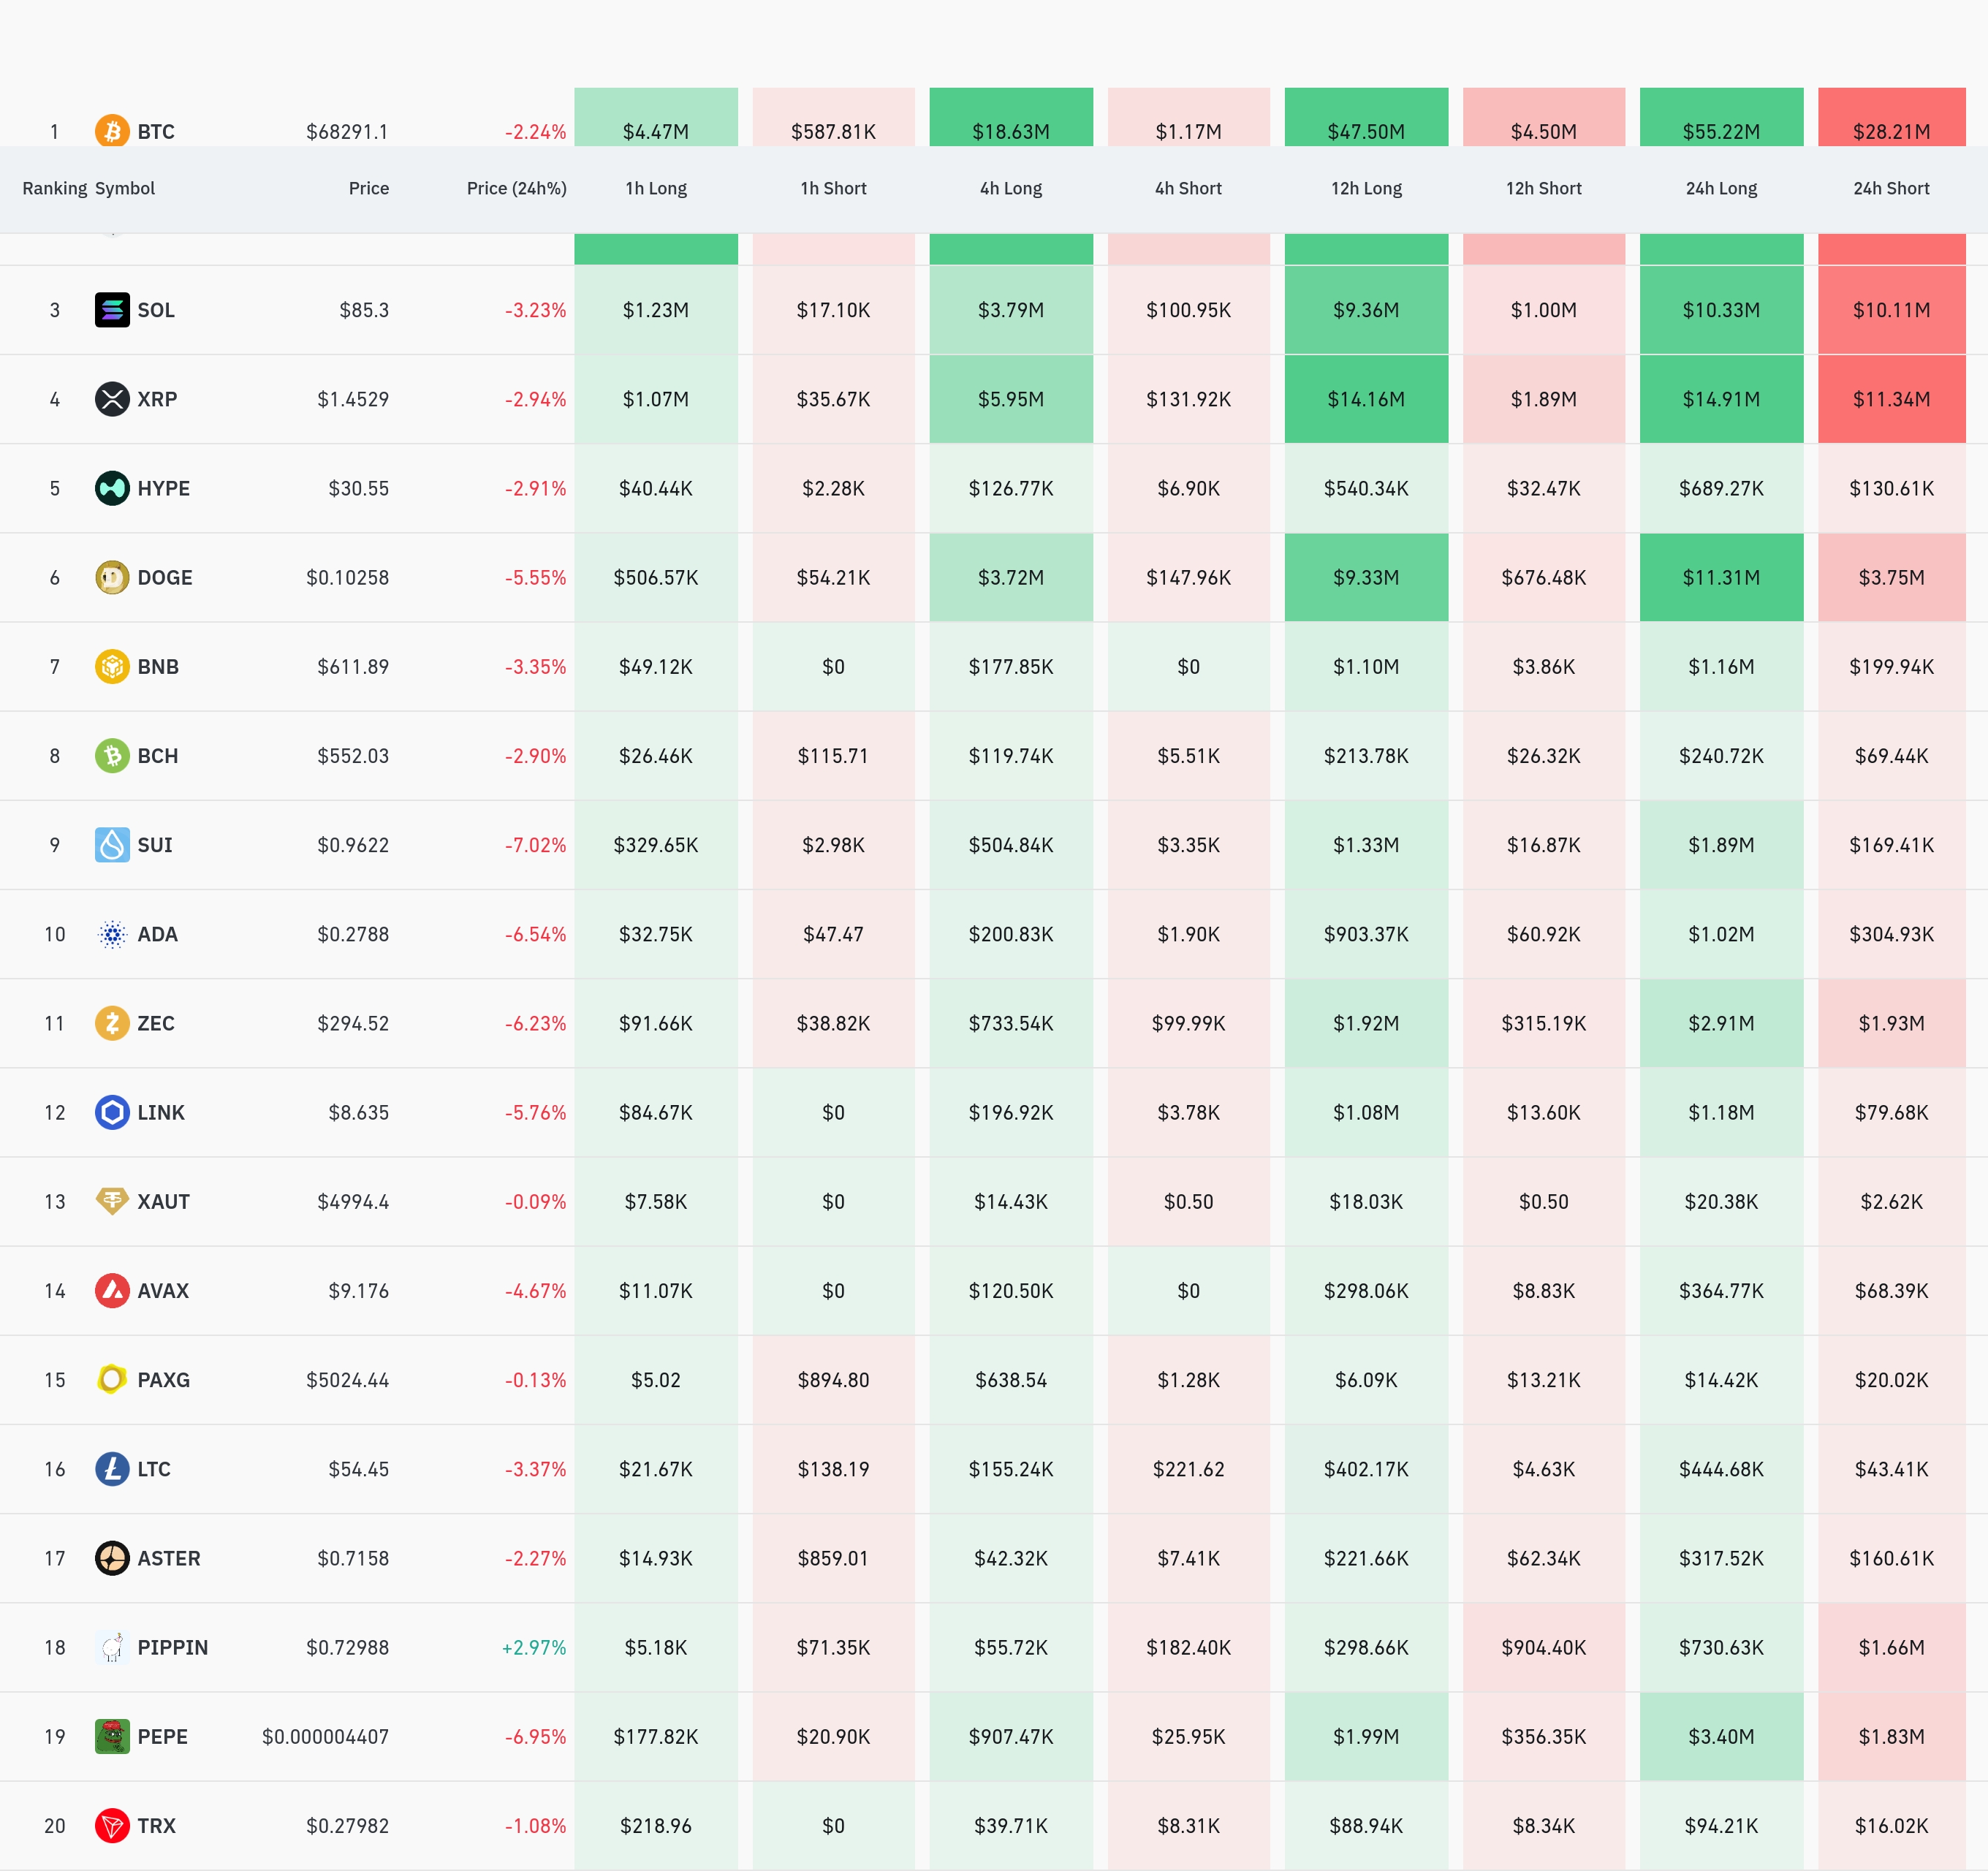The height and width of the screenshot is (1871, 1988).
Task: Click XRP 24h Short red cell
Action: 1890,399
